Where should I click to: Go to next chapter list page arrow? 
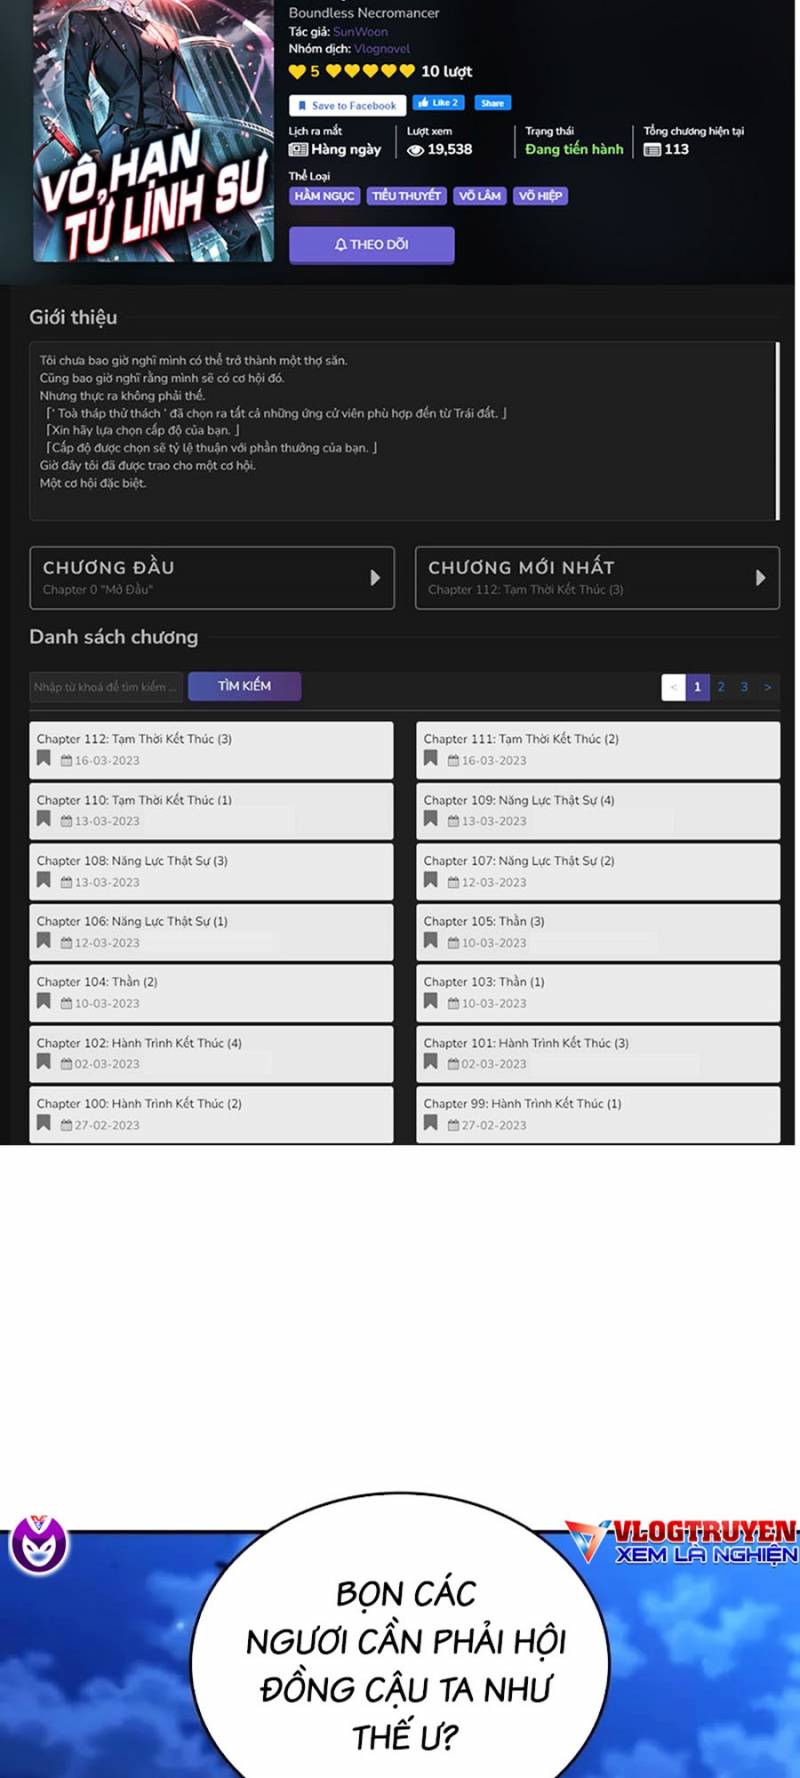pos(767,687)
